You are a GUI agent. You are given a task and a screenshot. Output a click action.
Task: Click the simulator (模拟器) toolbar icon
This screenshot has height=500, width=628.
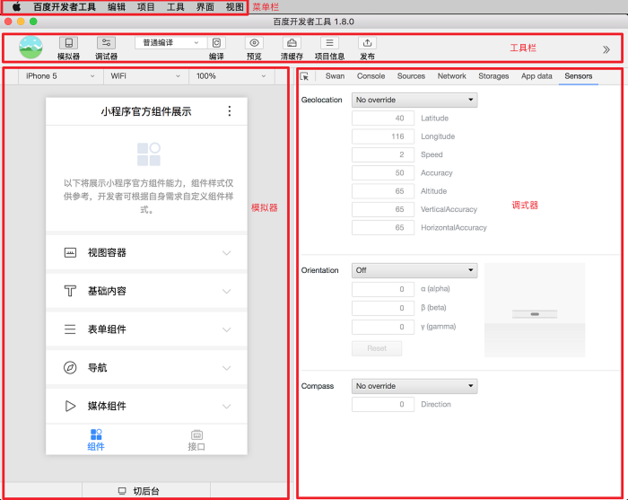[69, 44]
